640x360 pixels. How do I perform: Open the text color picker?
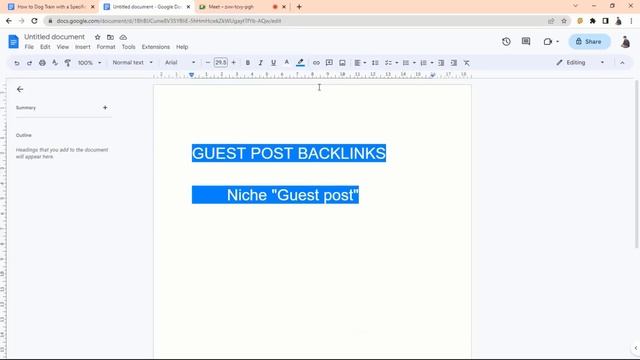(x=287, y=63)
